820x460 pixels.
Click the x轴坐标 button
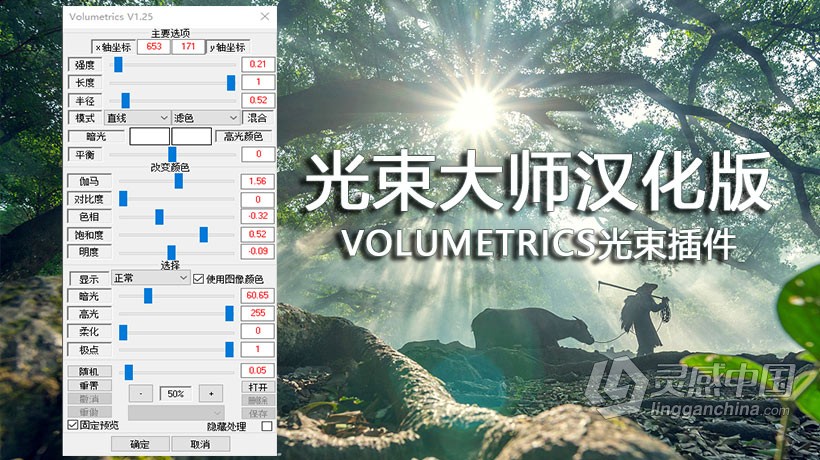click(113, 47)
